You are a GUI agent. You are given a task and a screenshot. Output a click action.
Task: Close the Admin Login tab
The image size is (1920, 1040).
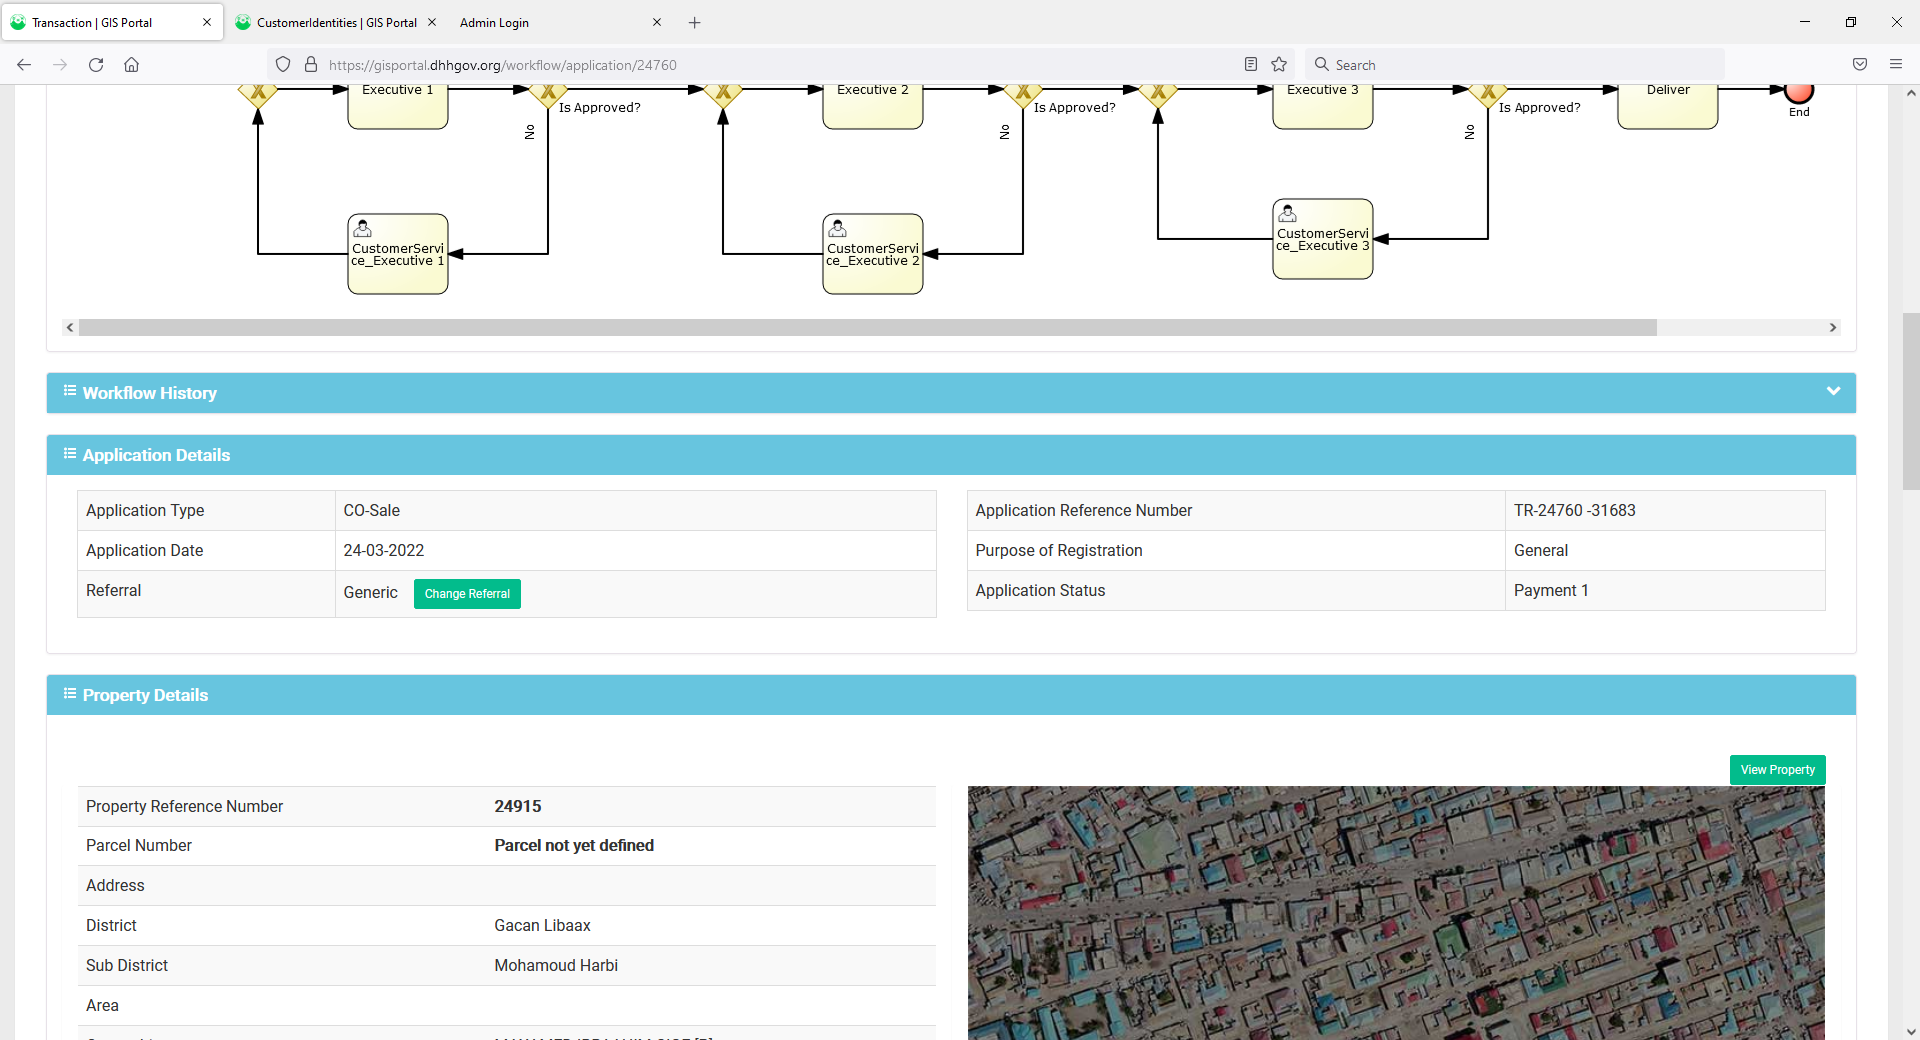coord(657,22)
